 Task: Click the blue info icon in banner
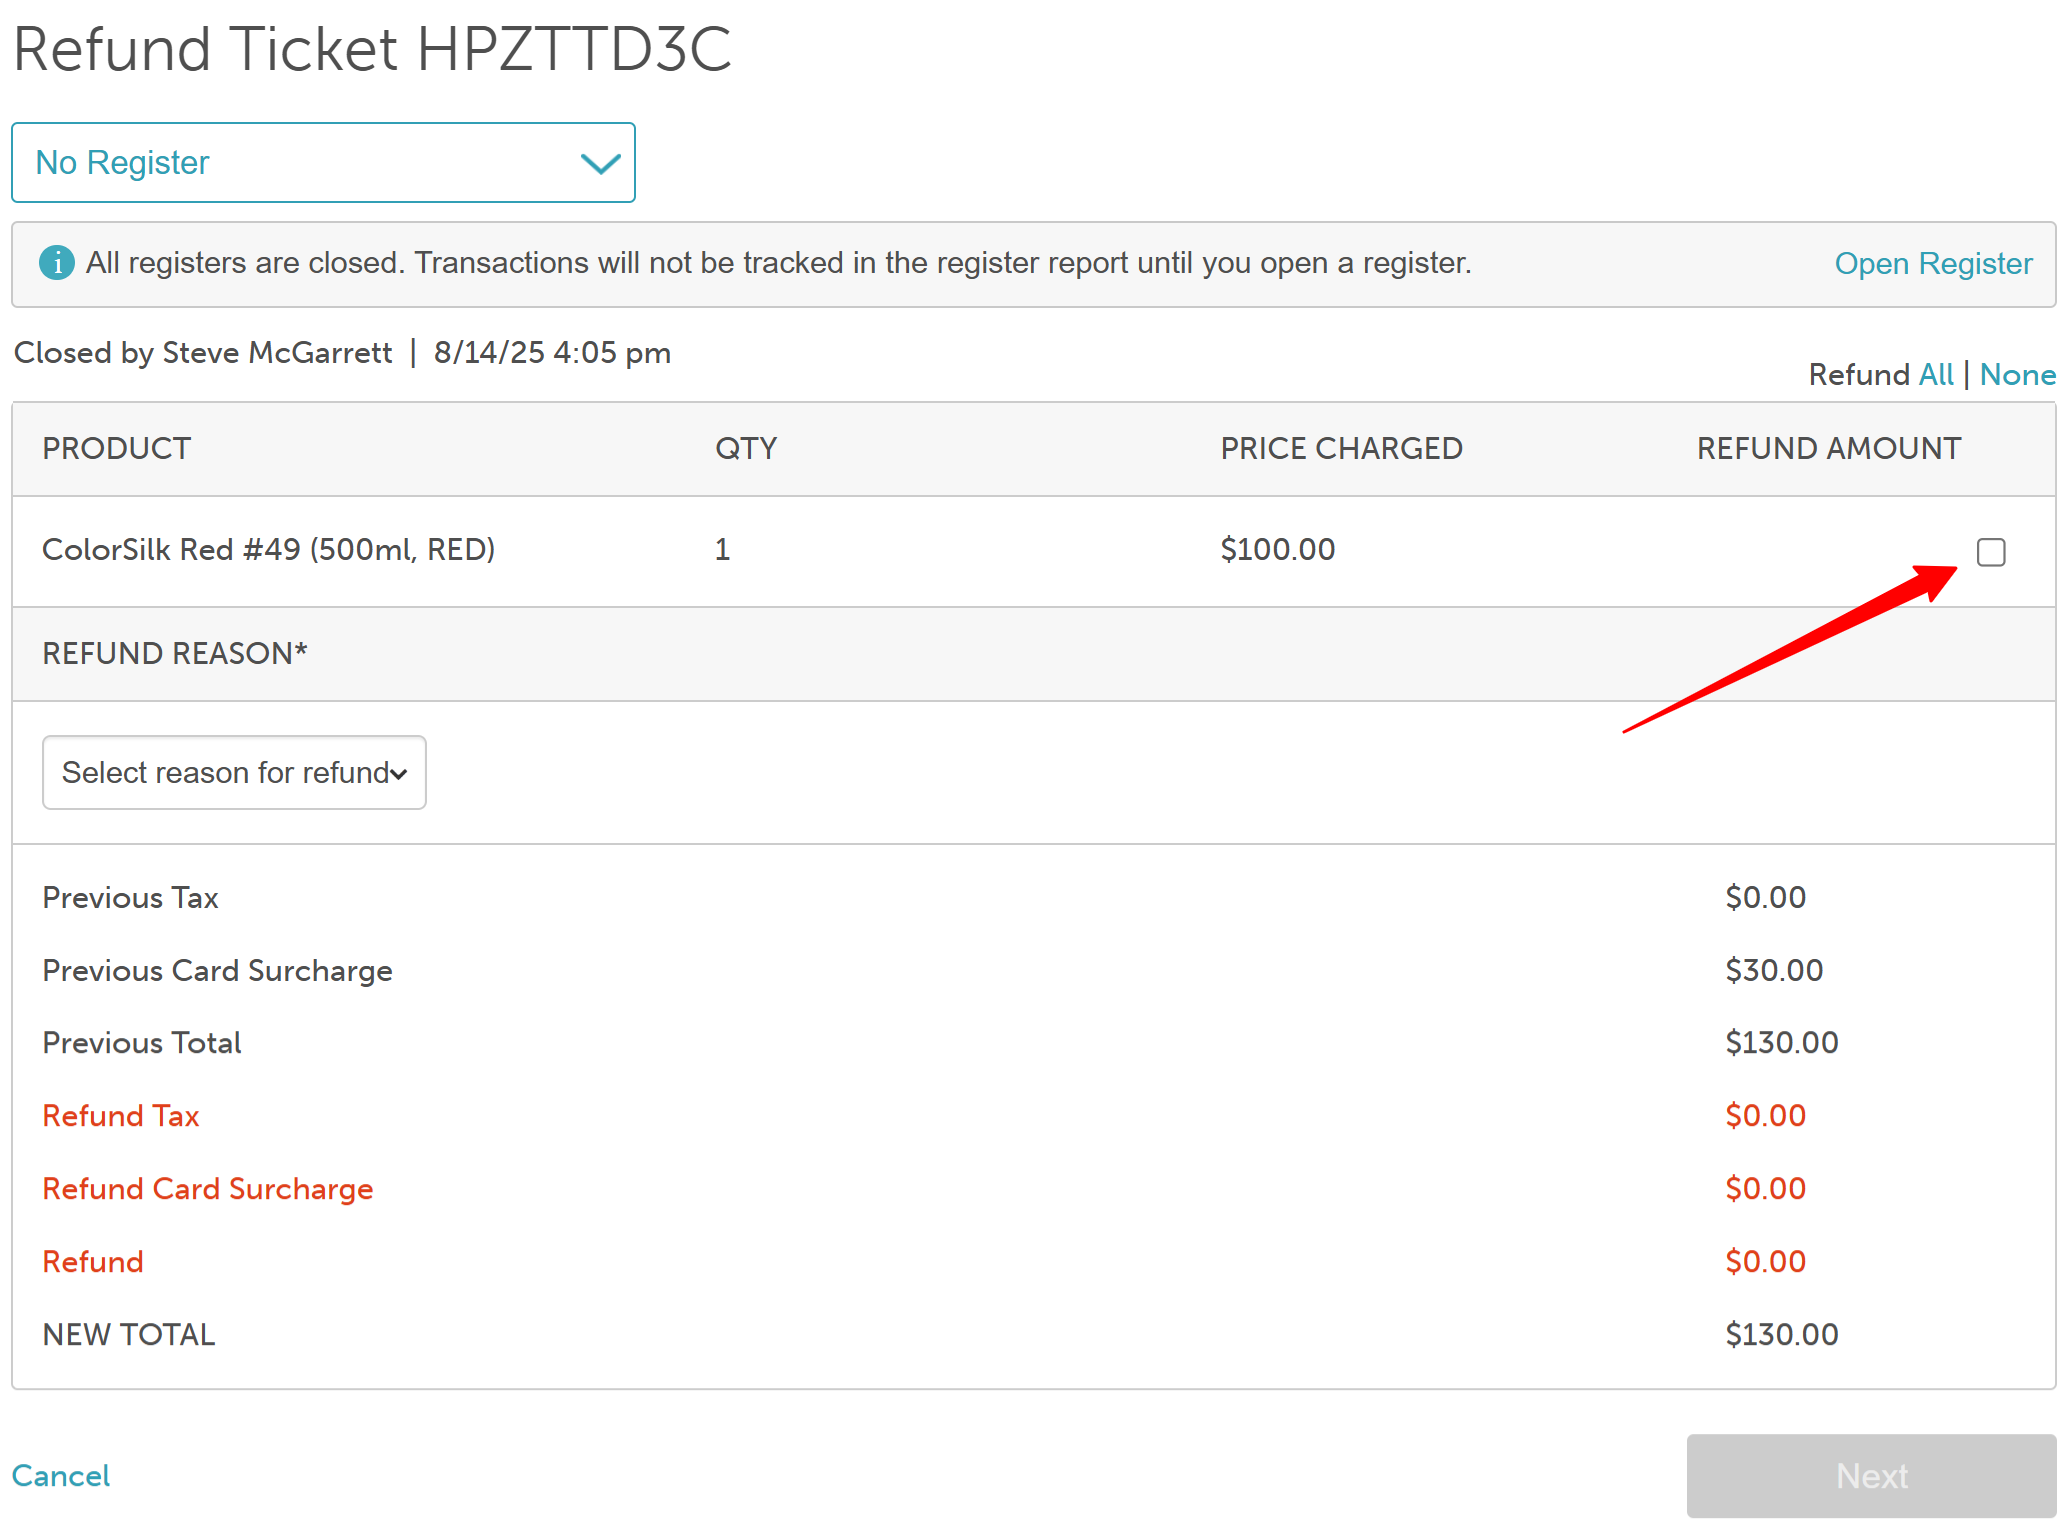click(56, 263)
